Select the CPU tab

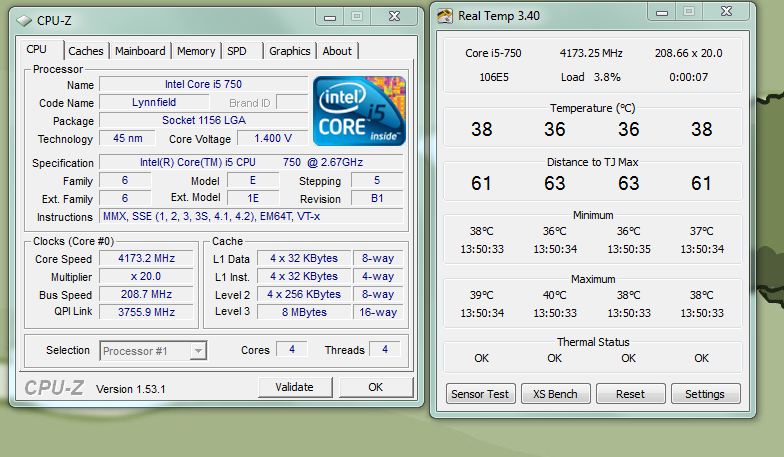click(36, 50)
